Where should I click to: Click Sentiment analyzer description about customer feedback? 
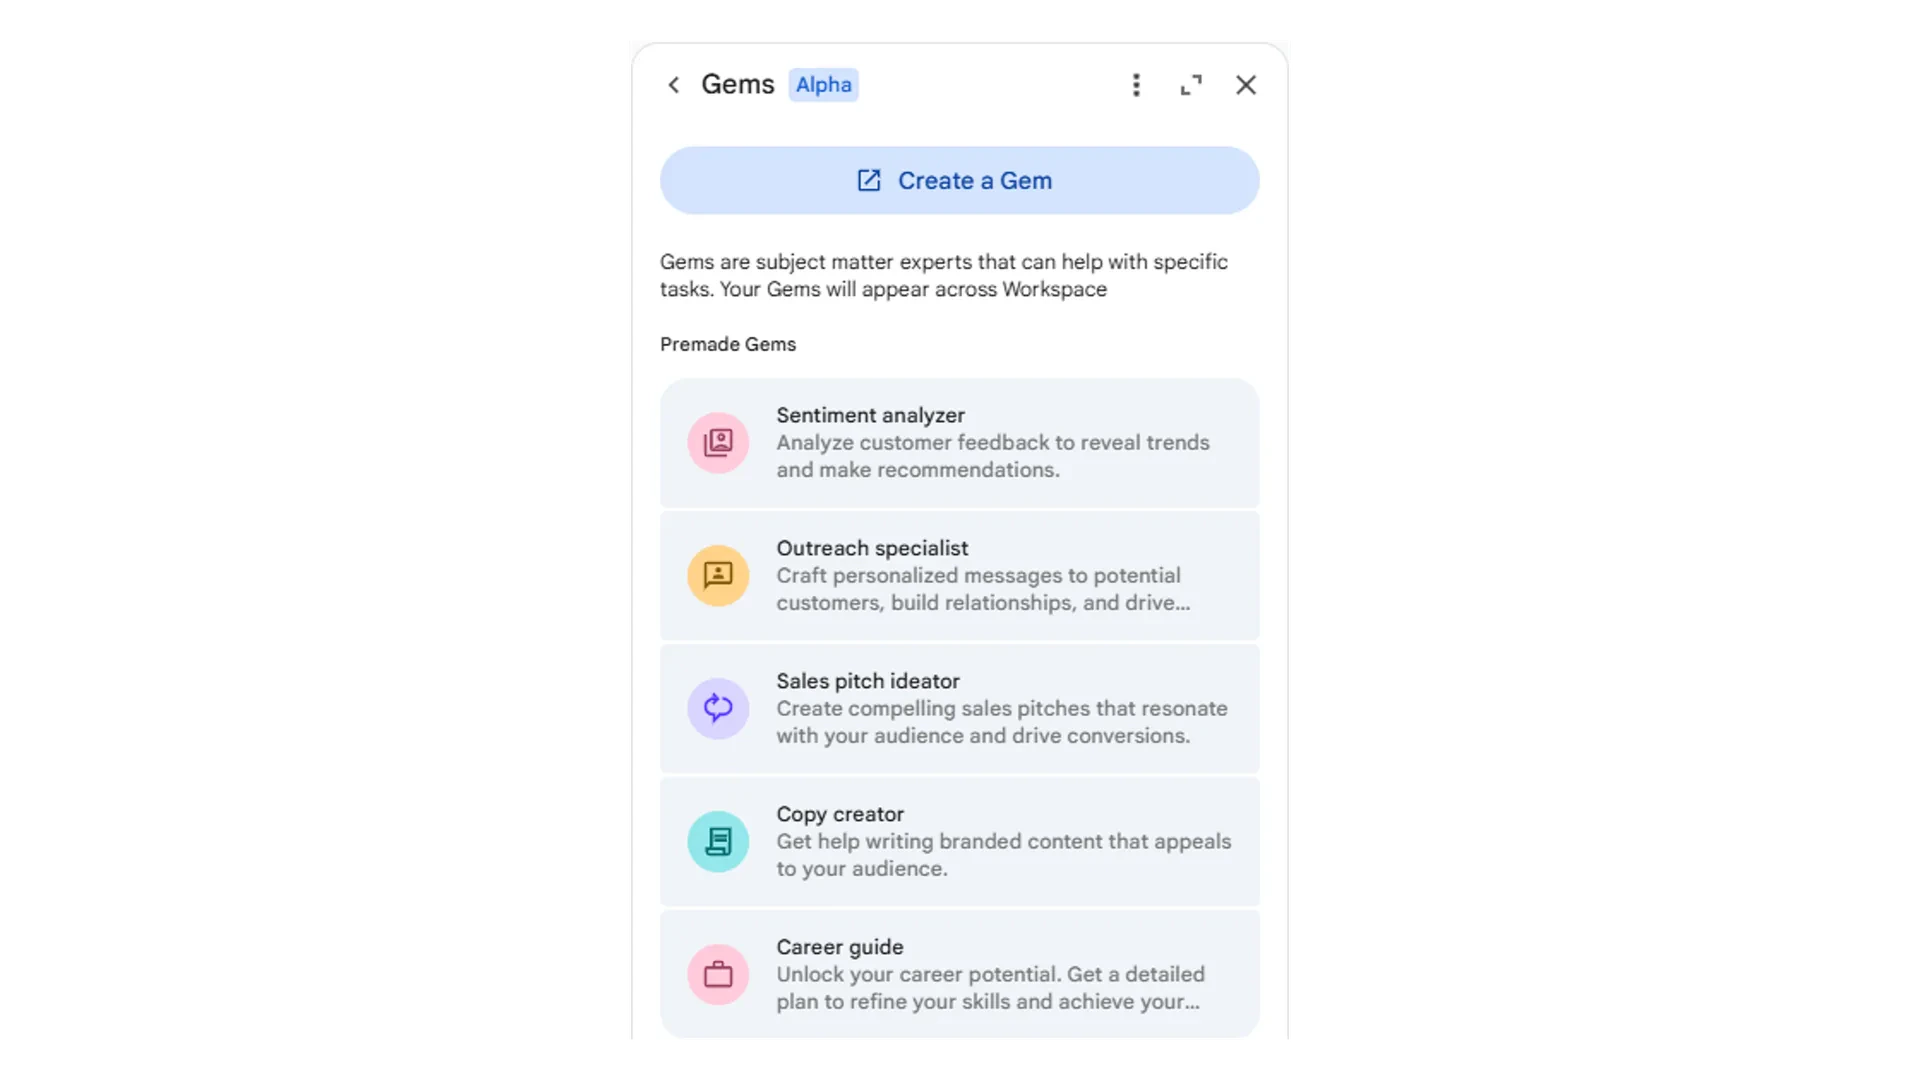tap(992, 456)
